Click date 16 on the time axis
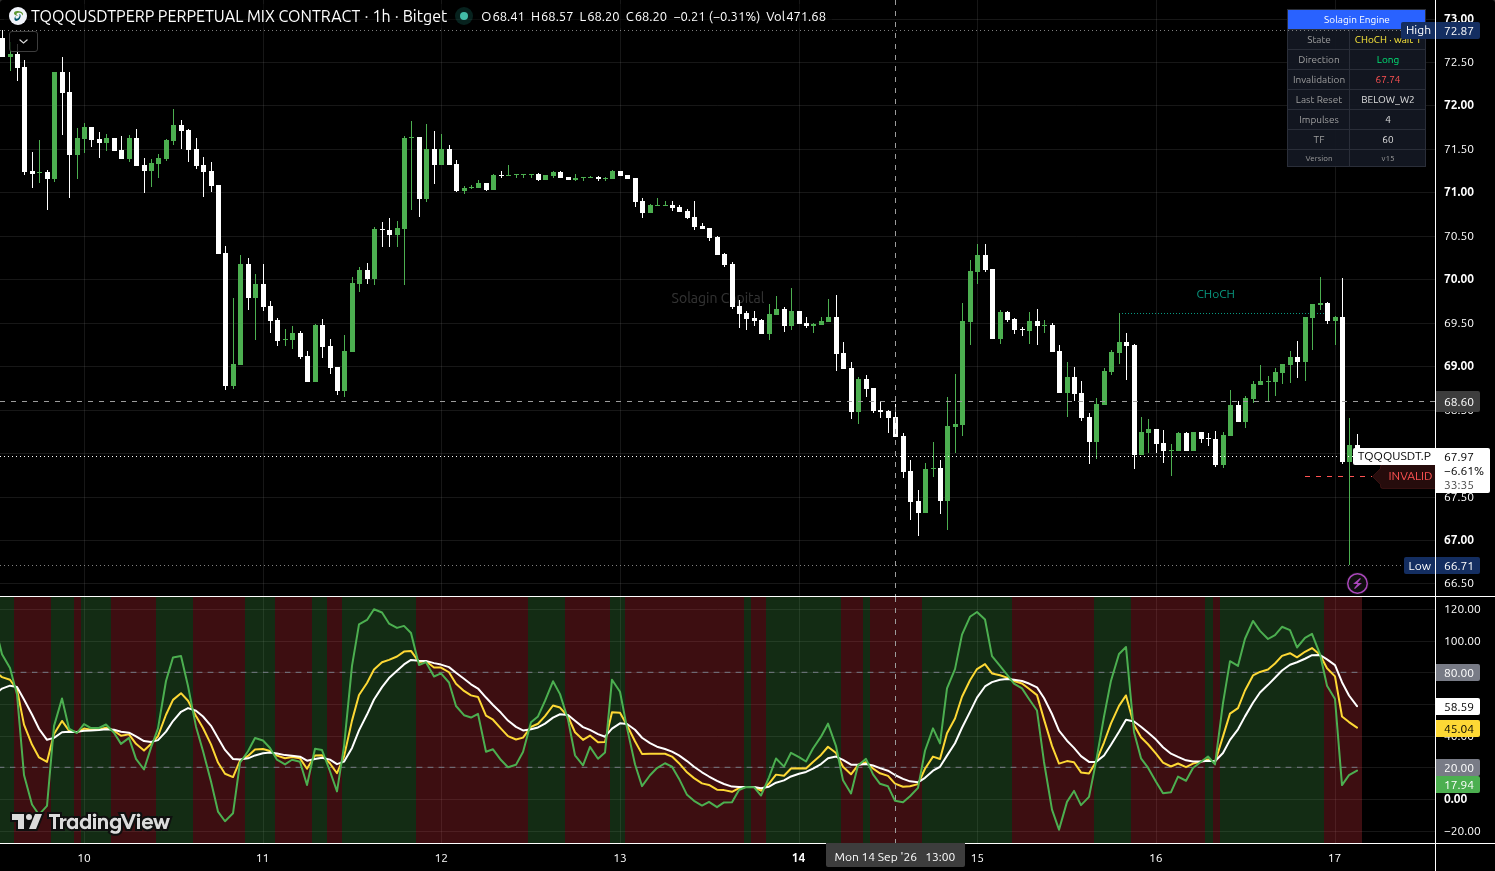Viewport: 1495px width, 871px height. (1156, 858)
